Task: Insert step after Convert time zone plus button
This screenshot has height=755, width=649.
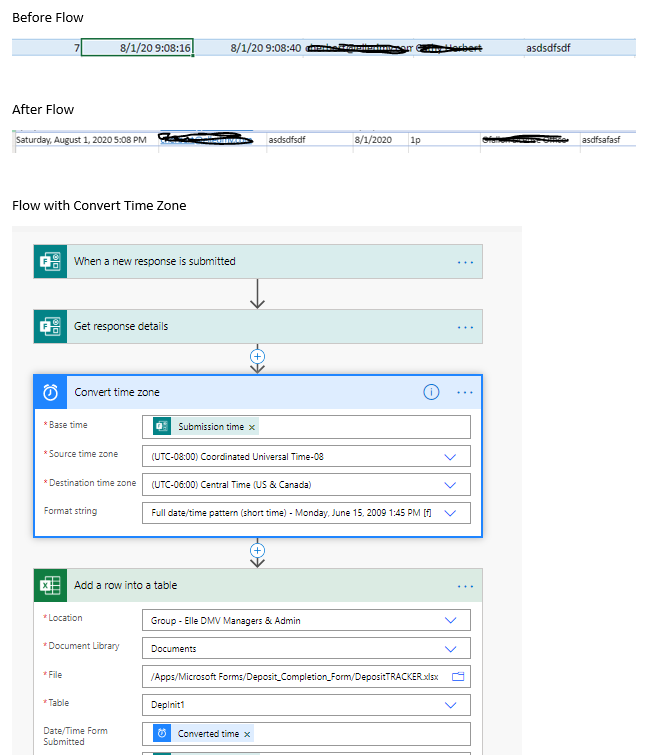Action: pos(258,550)
